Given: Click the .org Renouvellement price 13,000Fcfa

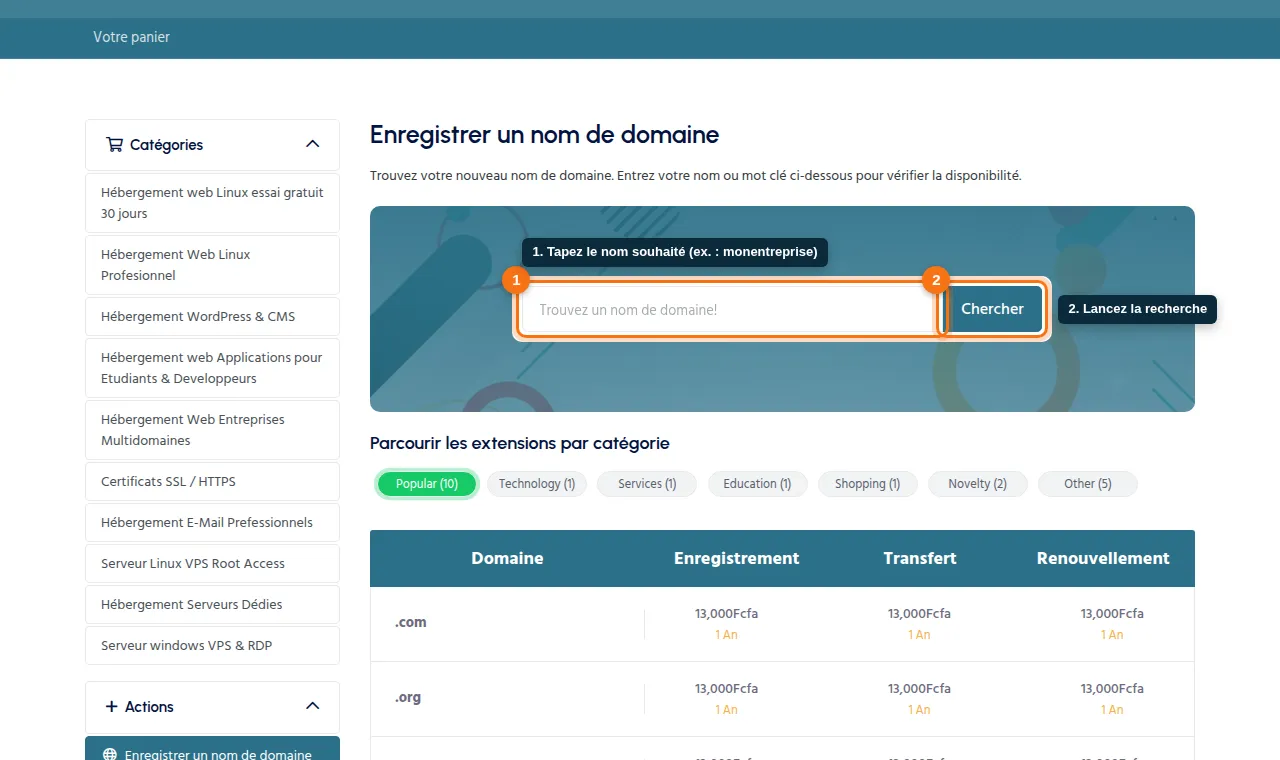Looking at the screenshot, I should click(x=1112, y=688).
